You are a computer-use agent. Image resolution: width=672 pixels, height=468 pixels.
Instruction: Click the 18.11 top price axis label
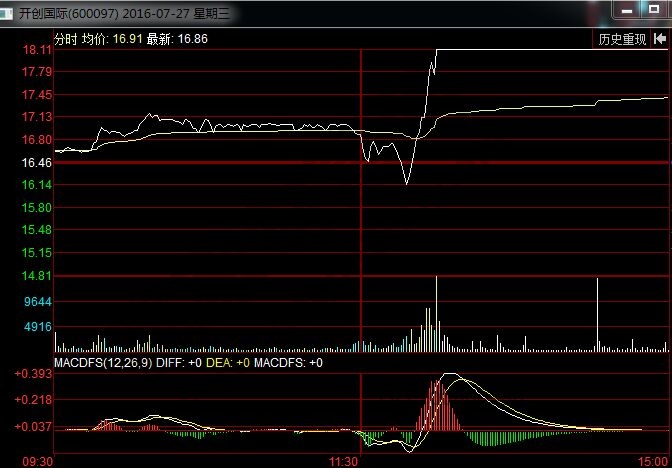click(x=38, y=50)
